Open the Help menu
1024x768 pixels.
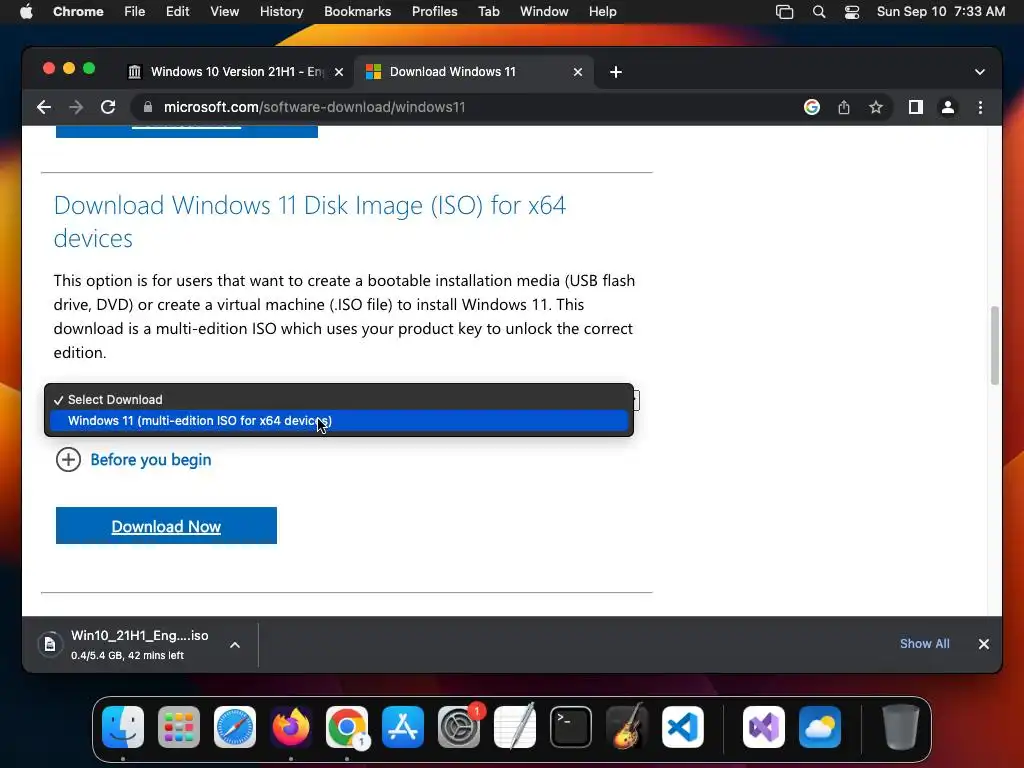602,12
